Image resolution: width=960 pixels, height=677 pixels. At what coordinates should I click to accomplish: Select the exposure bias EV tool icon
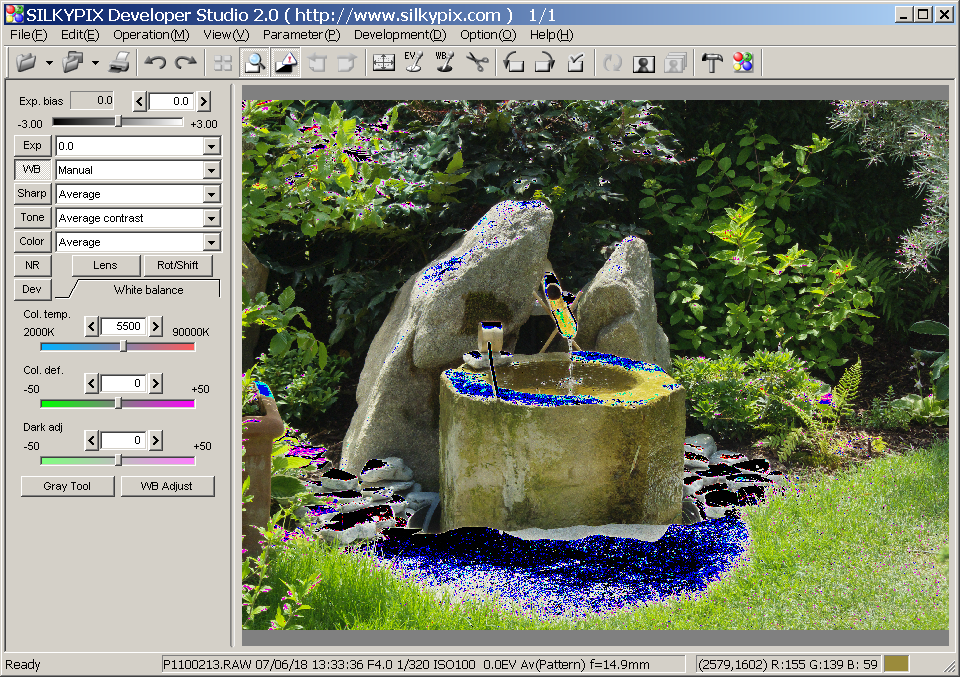[x=414, y=63]
